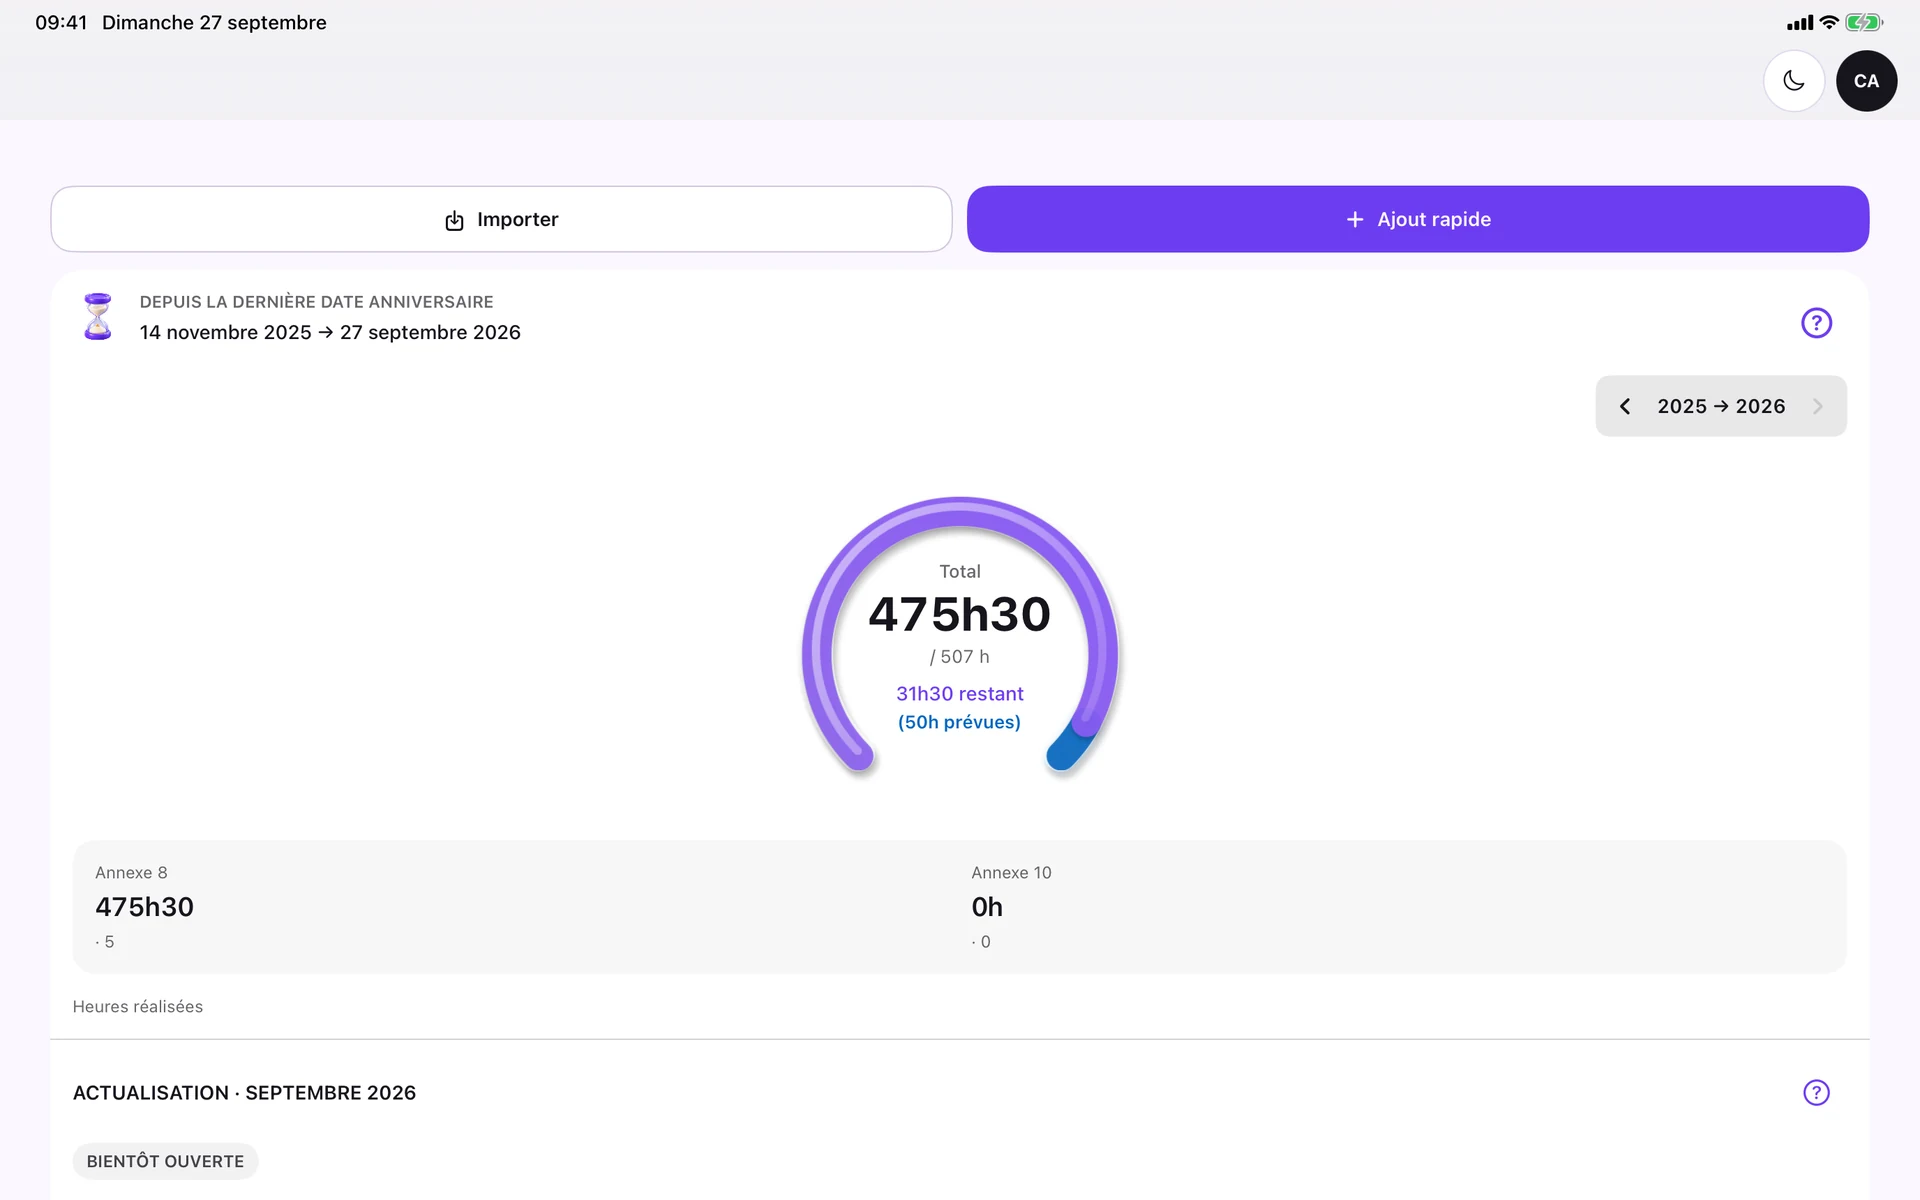
Task: Click the purple hourglass icon
Action: pyautogui.click(x=98, y=316)
